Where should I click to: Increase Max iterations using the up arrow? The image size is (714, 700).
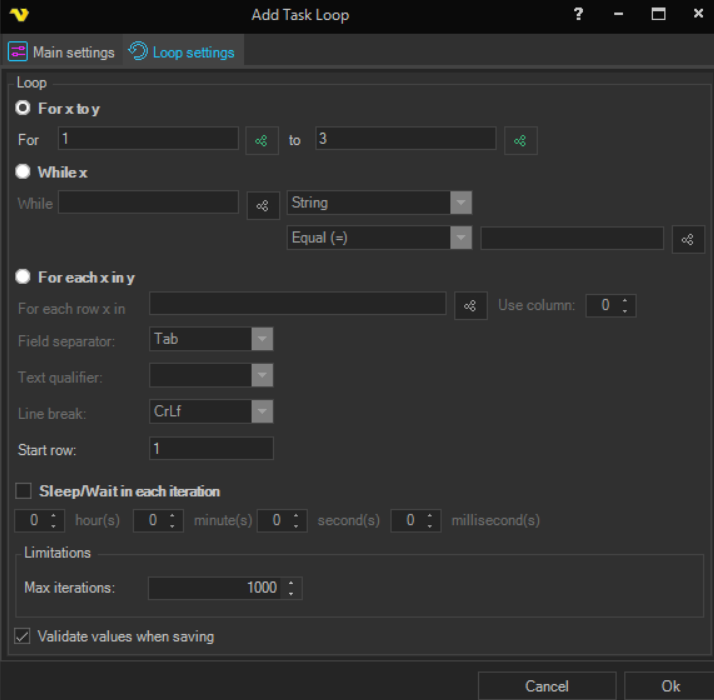point(291,582)
